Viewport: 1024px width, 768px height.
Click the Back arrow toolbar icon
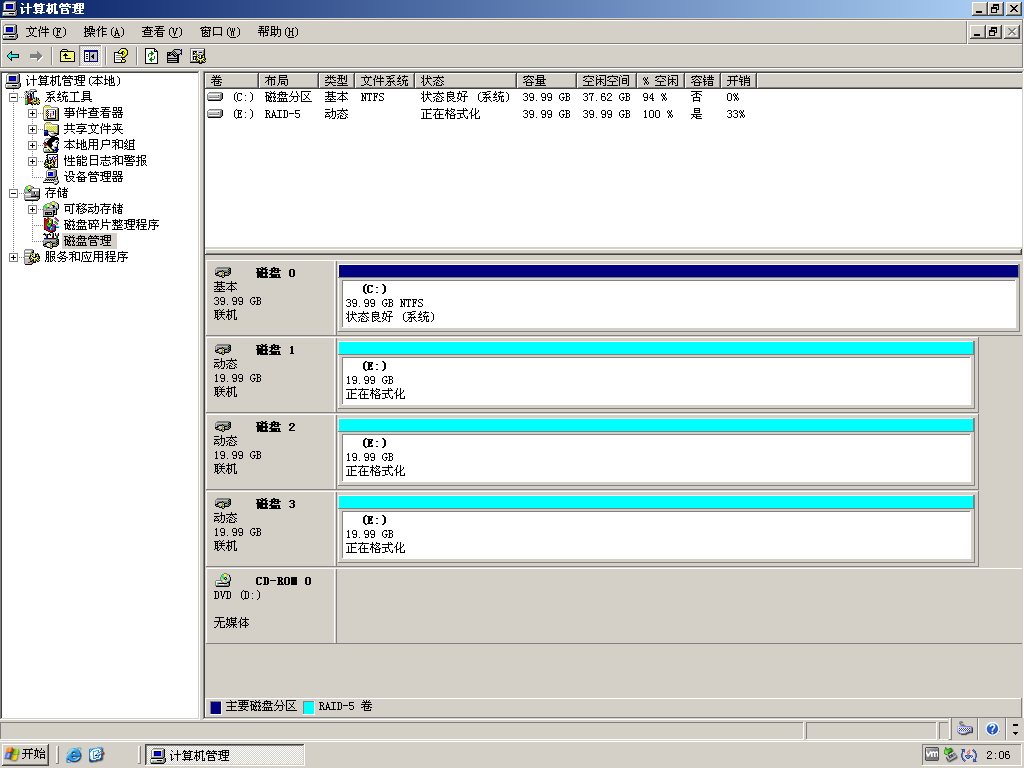[x=13, y=56]
